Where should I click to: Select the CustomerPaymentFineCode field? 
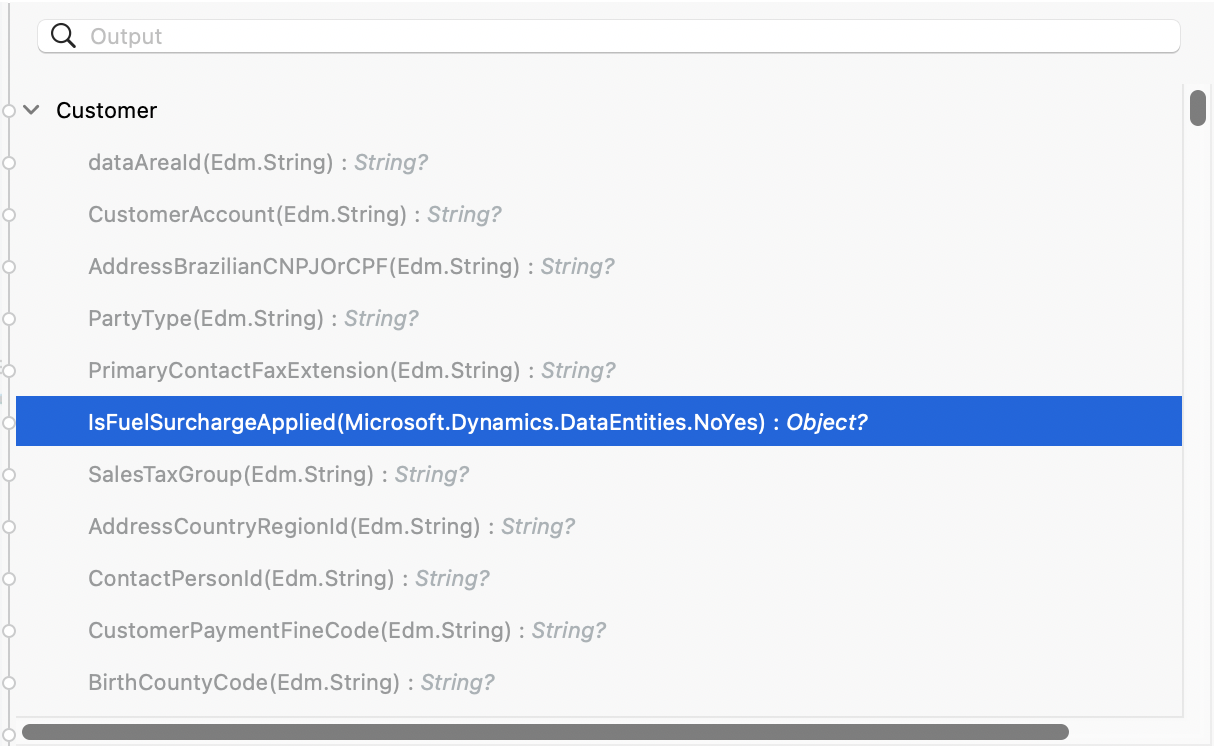pos(348,630)
